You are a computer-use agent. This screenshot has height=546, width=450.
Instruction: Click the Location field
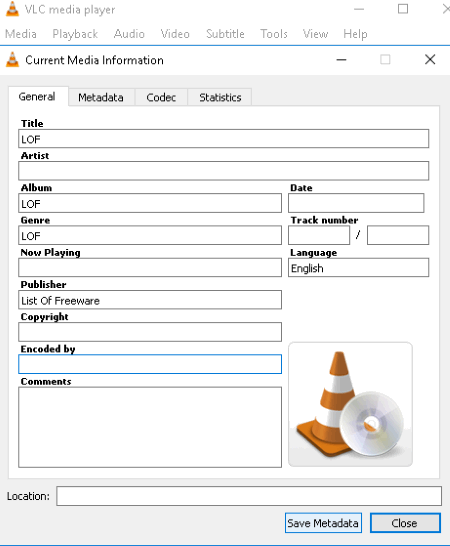coord(249,496)
